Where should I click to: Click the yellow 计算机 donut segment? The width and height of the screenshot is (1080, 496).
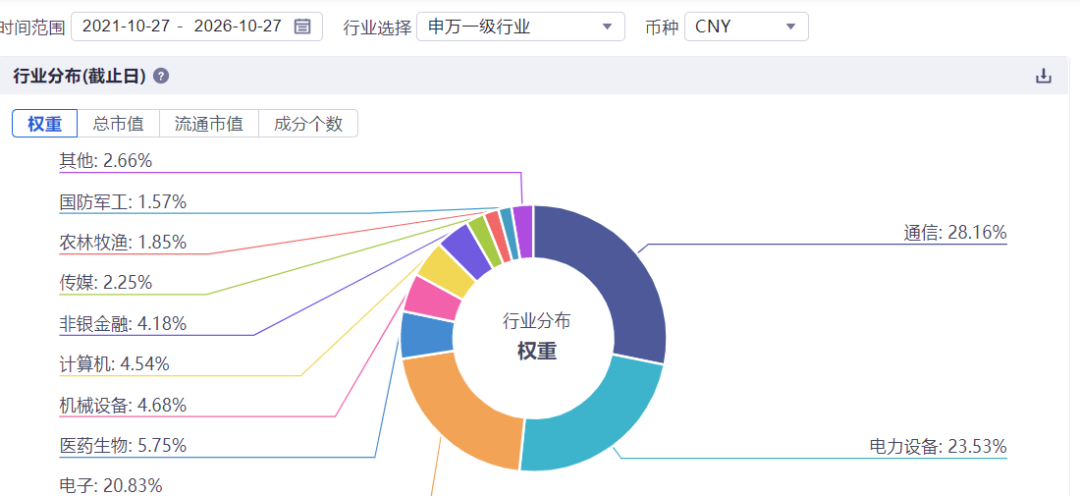(447, 271)
